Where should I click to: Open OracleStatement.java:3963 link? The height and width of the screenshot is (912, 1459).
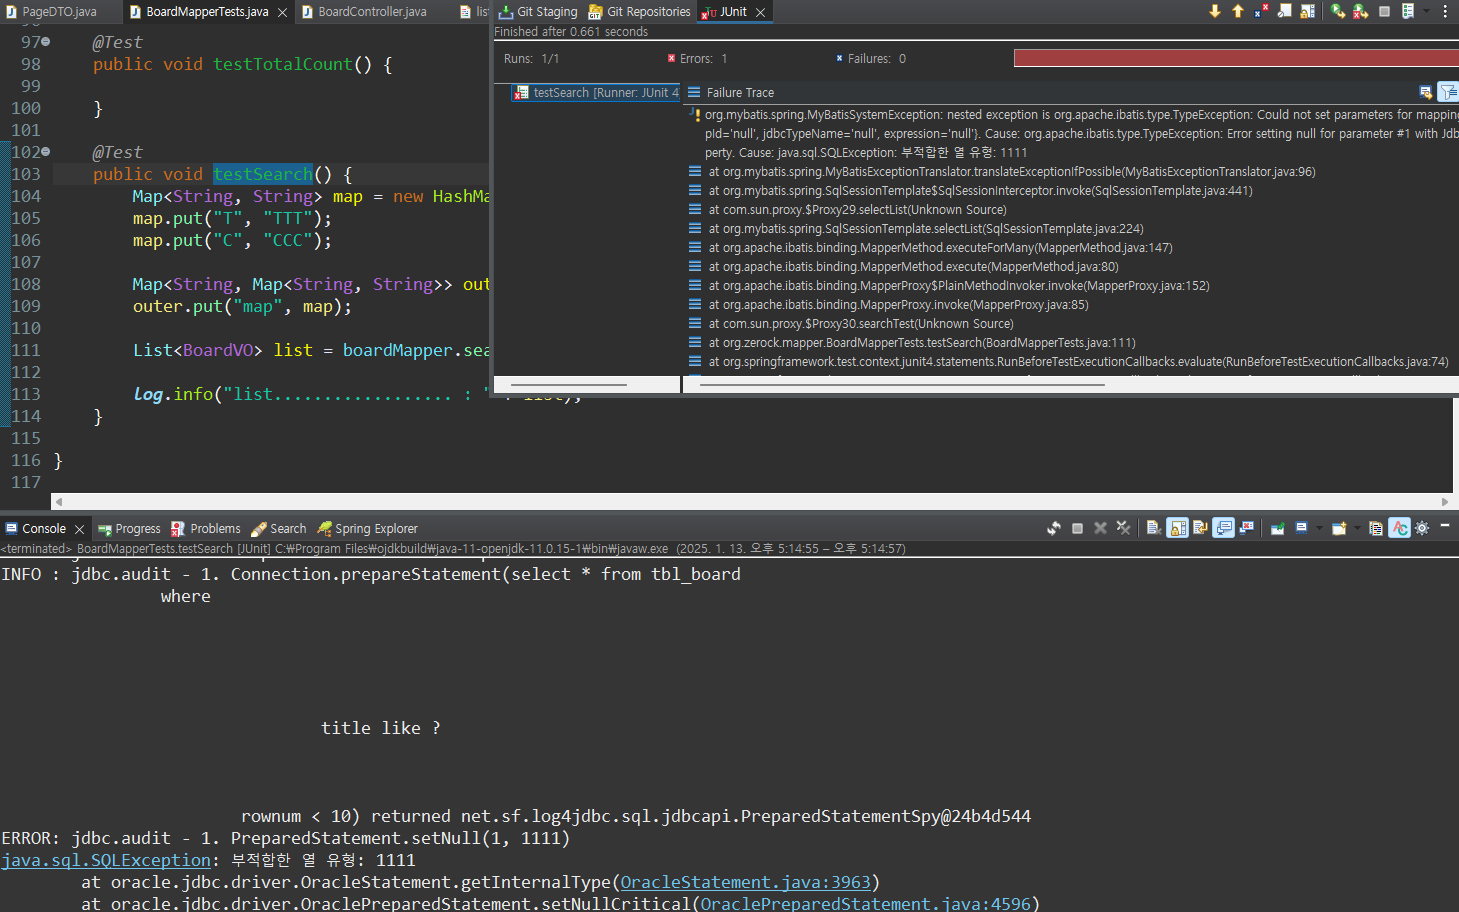745,882
